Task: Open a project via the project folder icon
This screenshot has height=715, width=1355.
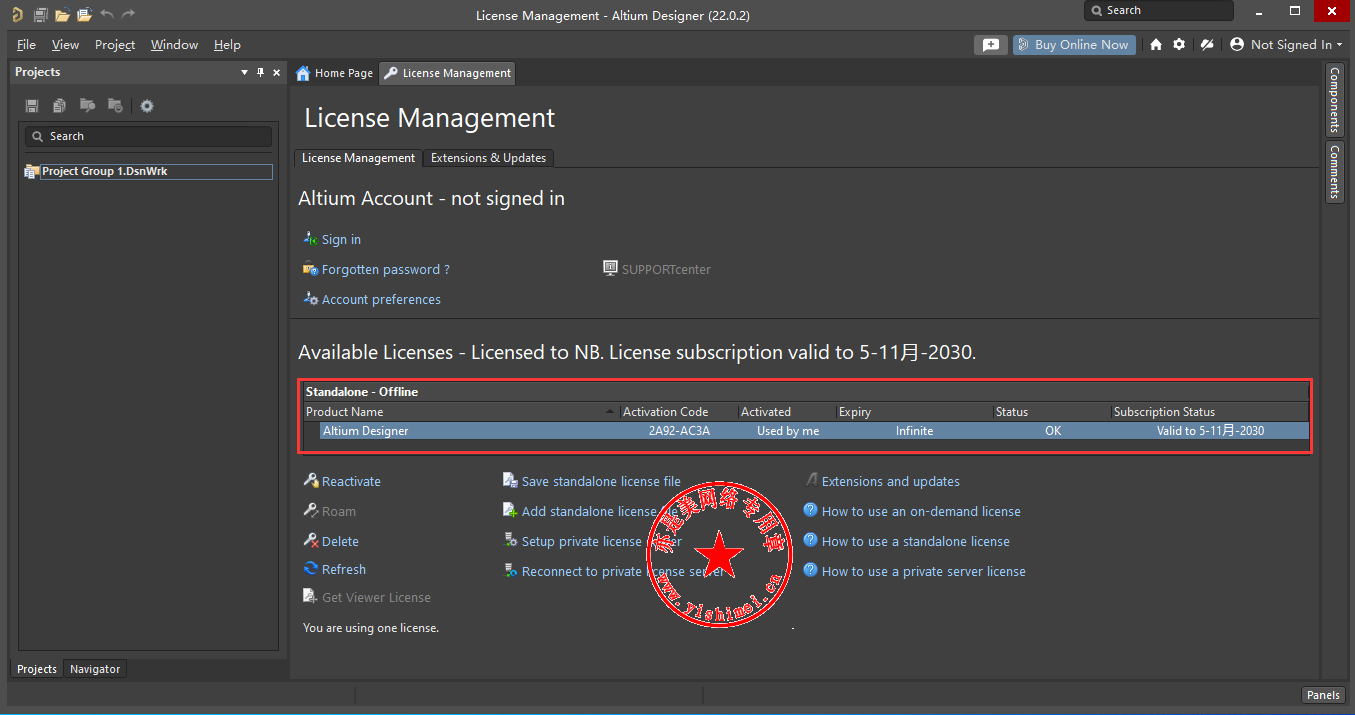Action: point(84,15)
